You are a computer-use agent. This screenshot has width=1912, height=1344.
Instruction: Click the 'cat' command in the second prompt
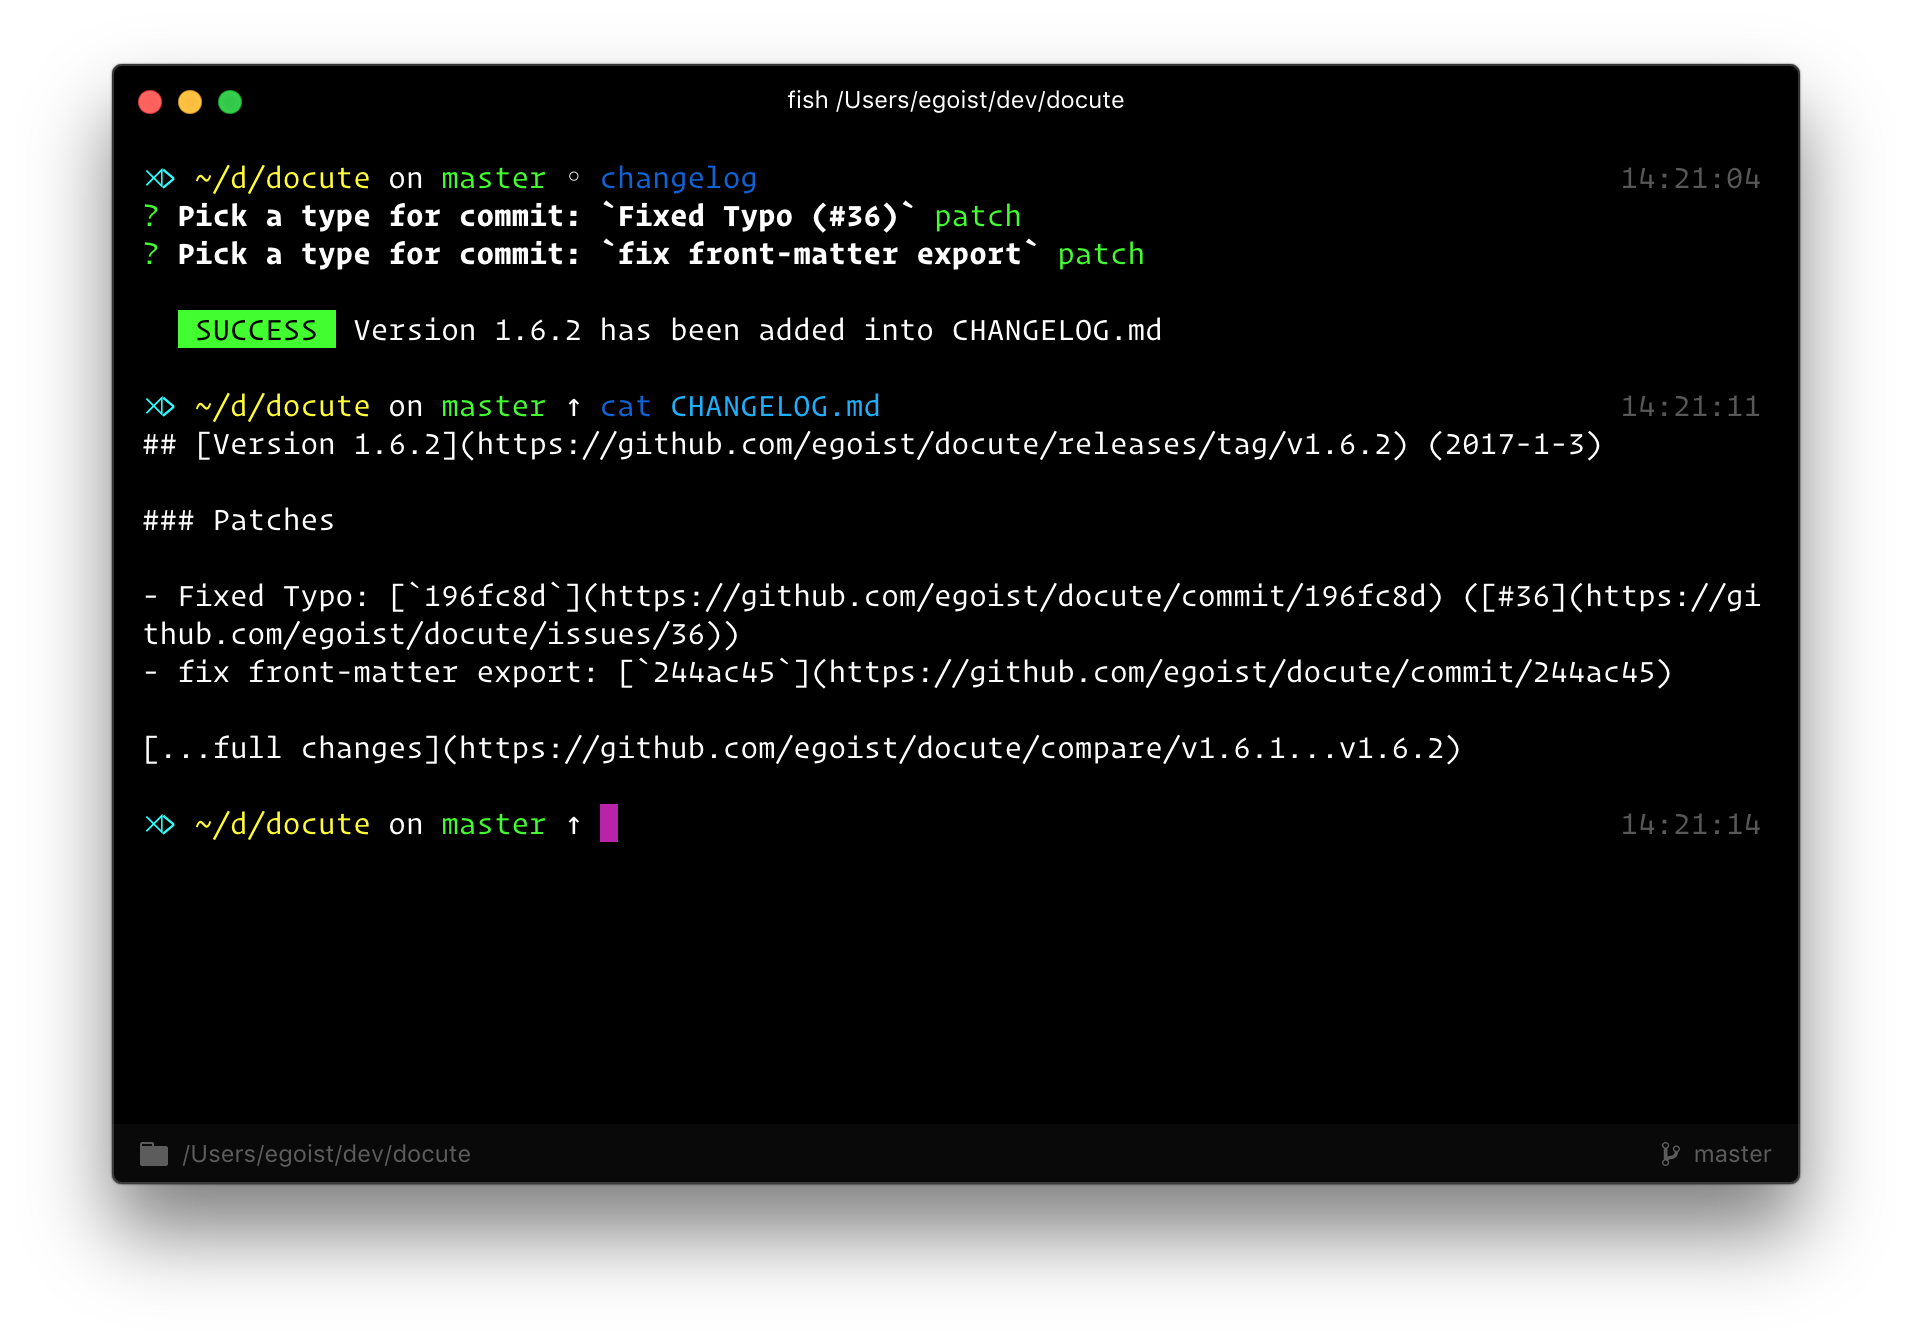pos(625,406)
